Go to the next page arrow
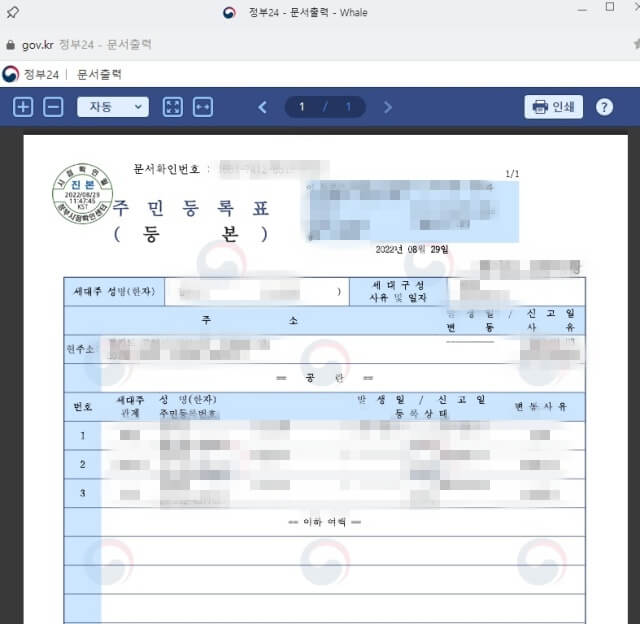The width and height of the screenshot is (640, 624). [388, 107]
